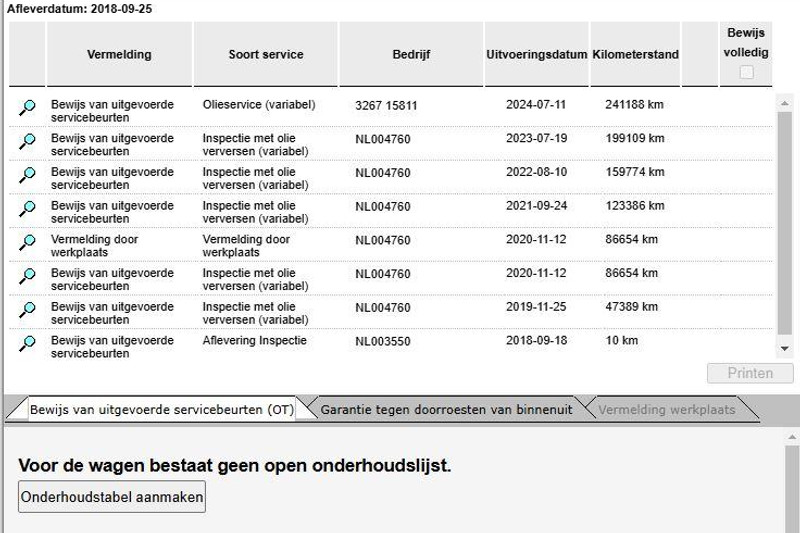800x533 pixels.
Task: Click magnifier icon for 2023-07-19 service row
Action: [x=27, y=141]
